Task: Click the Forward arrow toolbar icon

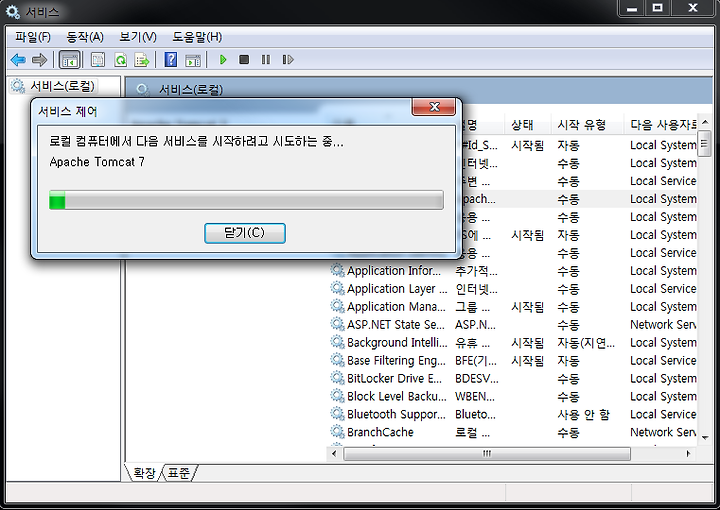Action: pos(39,60)
